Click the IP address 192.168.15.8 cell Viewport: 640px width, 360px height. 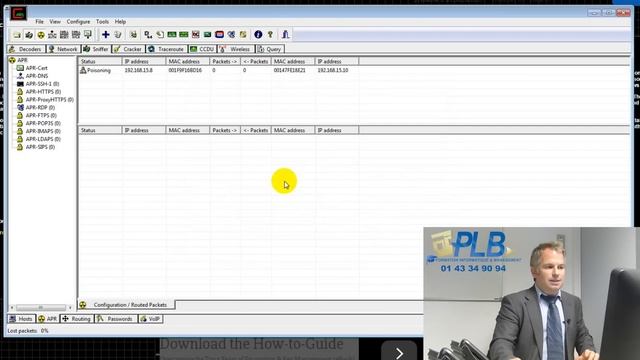coord(139,70)
